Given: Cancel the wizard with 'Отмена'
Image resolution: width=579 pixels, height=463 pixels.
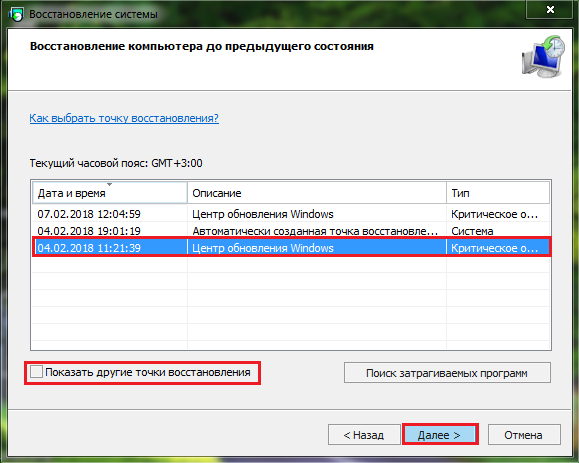Looking at the screenshot, I should click(x=524, y=435).
